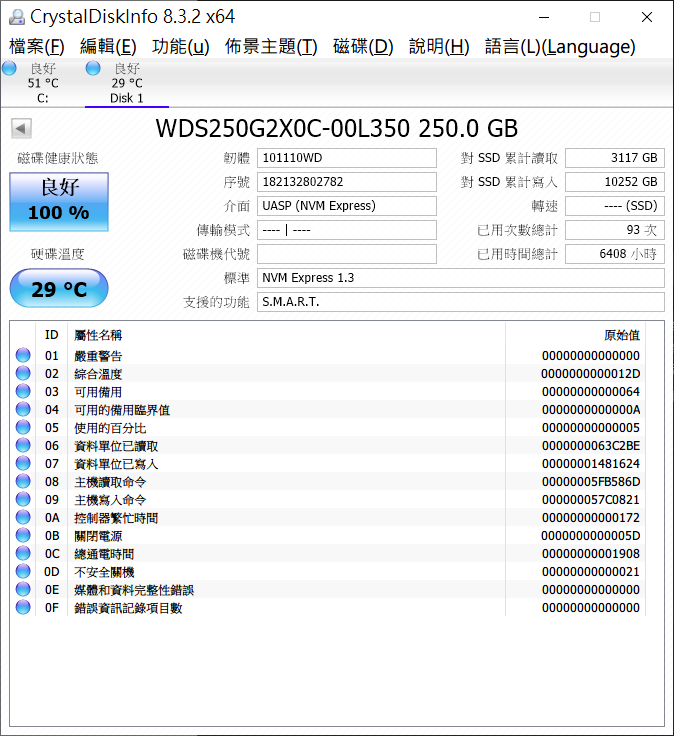Click raw value 000000000012D for 綜合溫度

coord(590,374)
